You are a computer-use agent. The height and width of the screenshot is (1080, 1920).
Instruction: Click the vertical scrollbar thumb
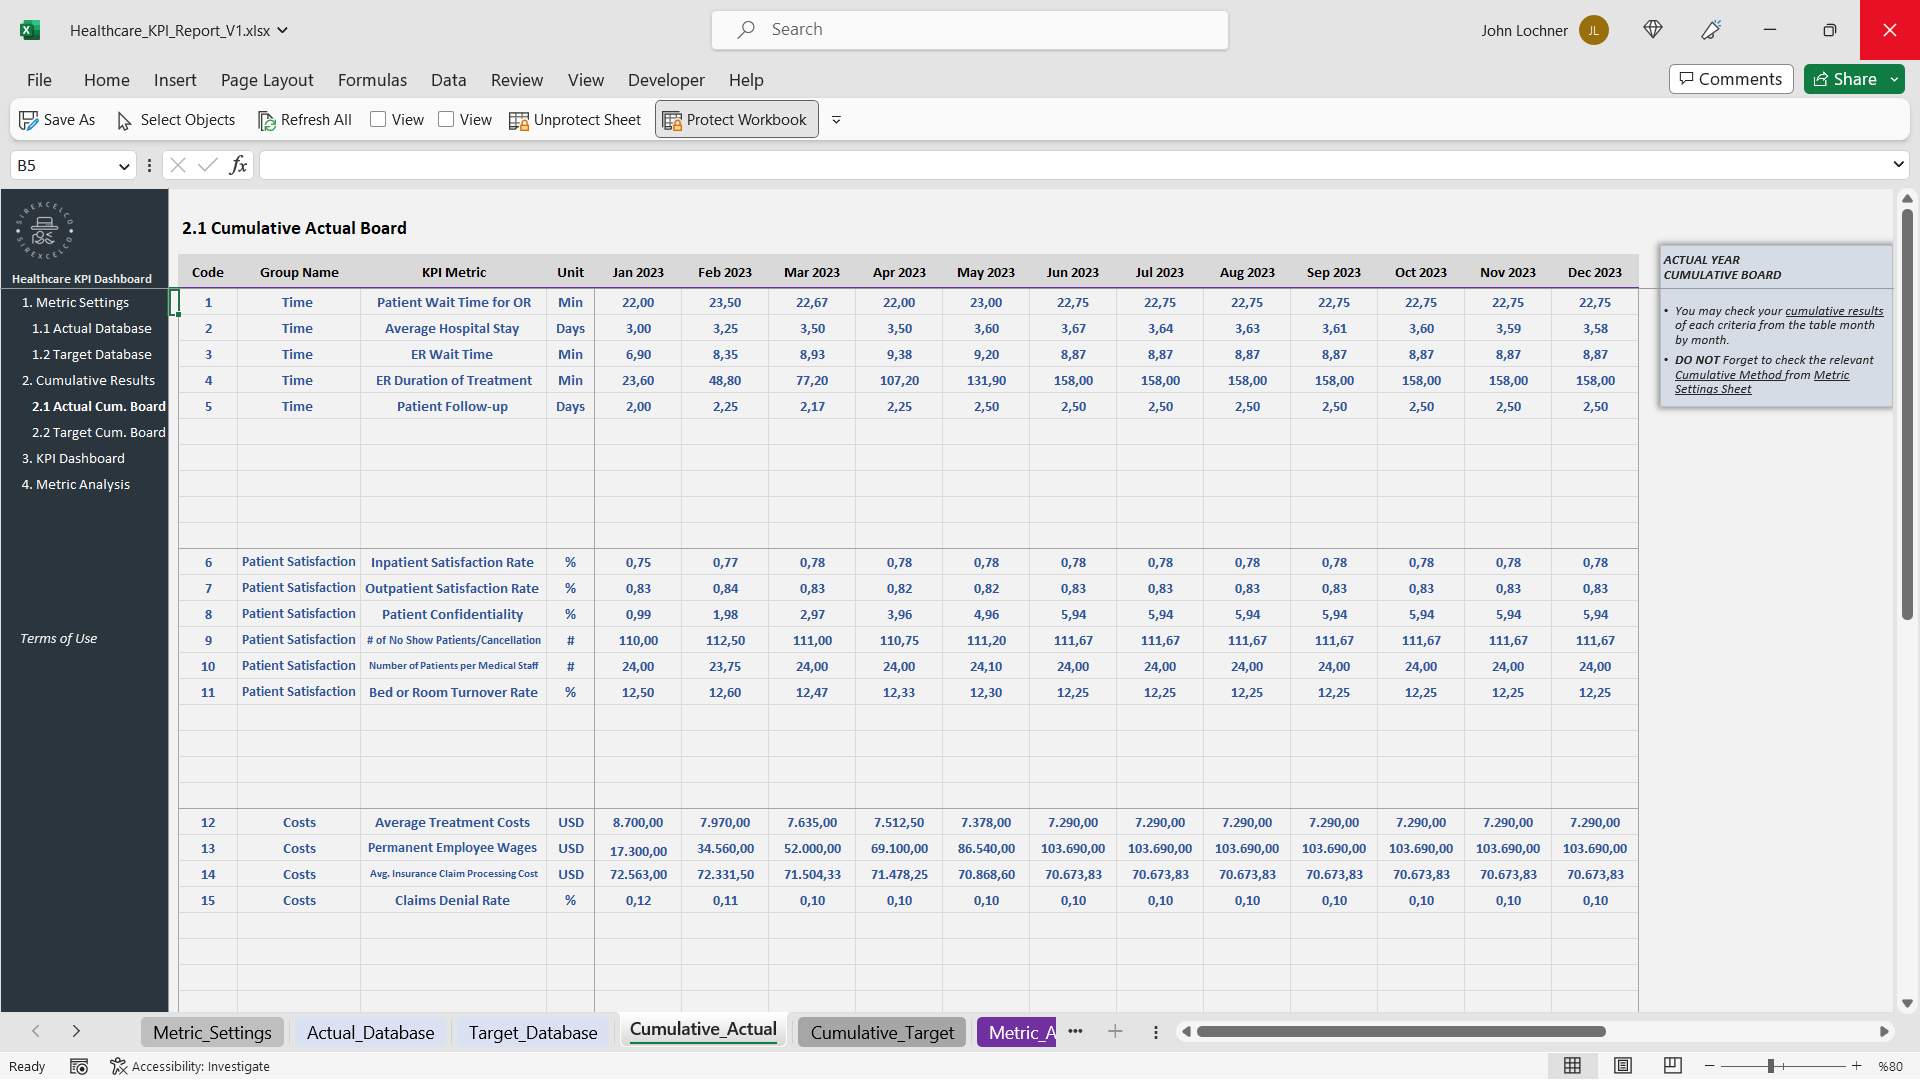pos(1907,415)
